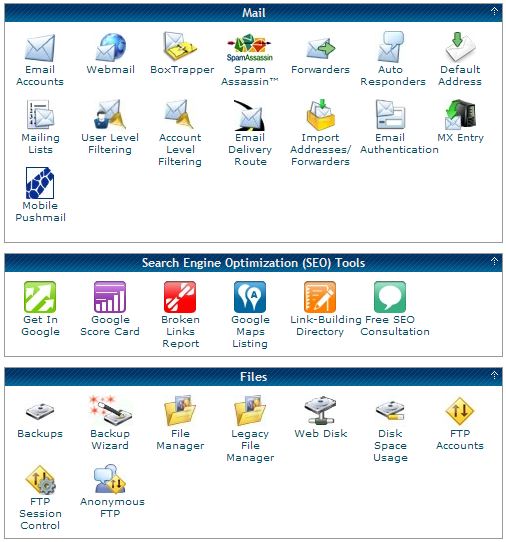Click the FTP Accounts text link
The width and height of the screenshot is (506, 542).
pyautogui.click(x=460, y=439)
